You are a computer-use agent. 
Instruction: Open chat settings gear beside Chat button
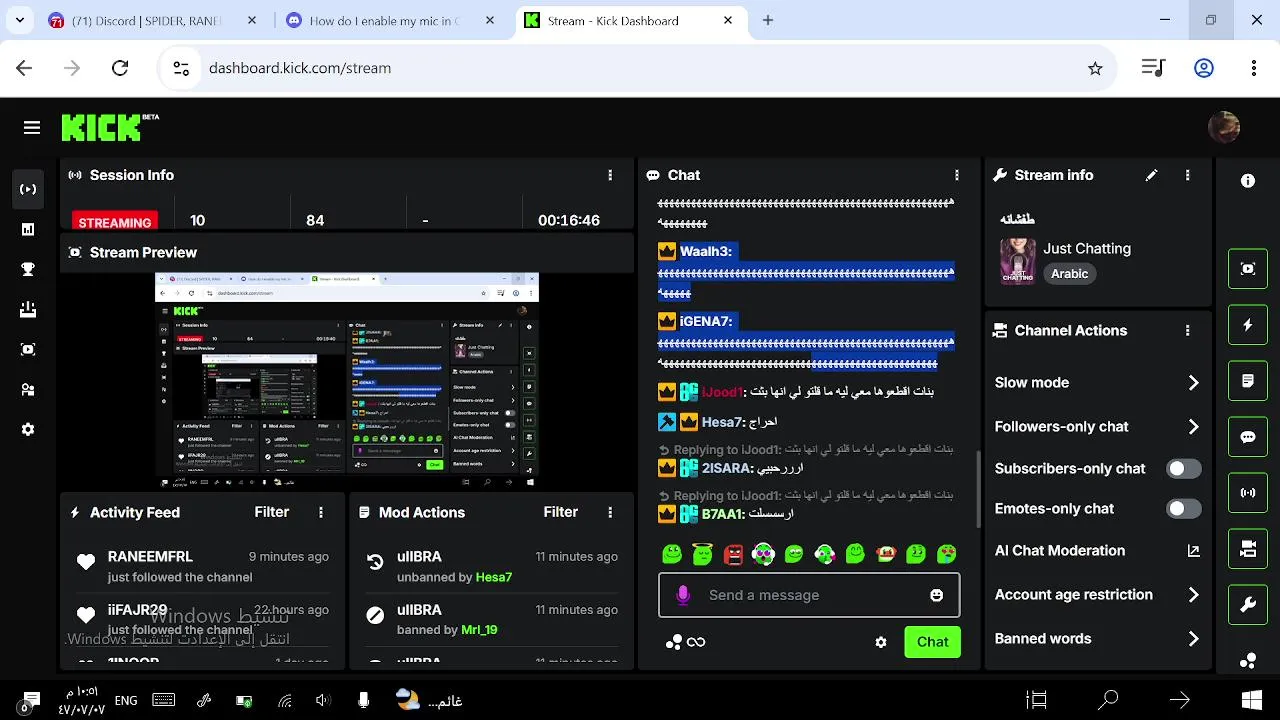point(881,642)
